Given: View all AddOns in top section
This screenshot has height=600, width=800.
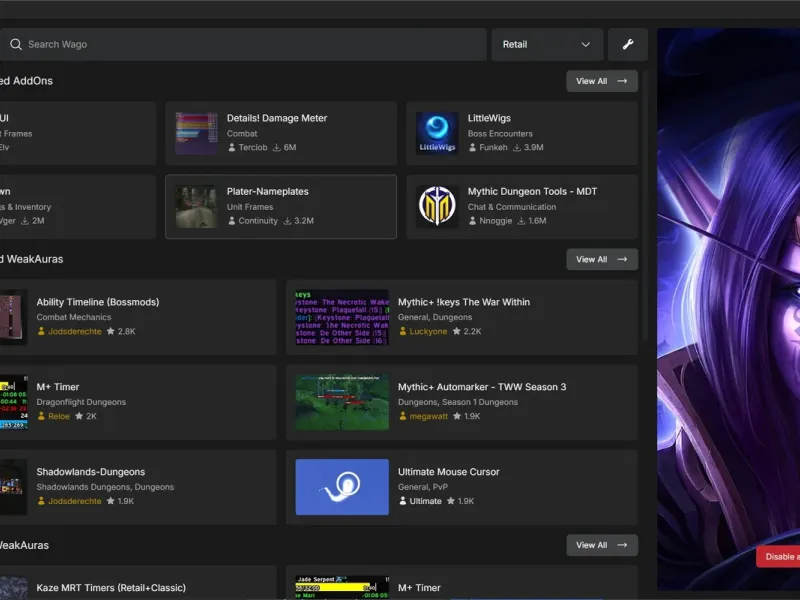Looking at the screenshot, I should (x=602, y=81).
